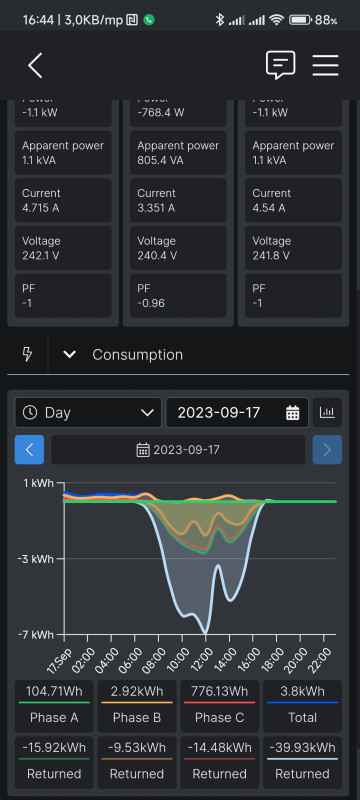Screen dimensions: 360x800
Task: Go to next day with right arrow
Action: (327, 449)
